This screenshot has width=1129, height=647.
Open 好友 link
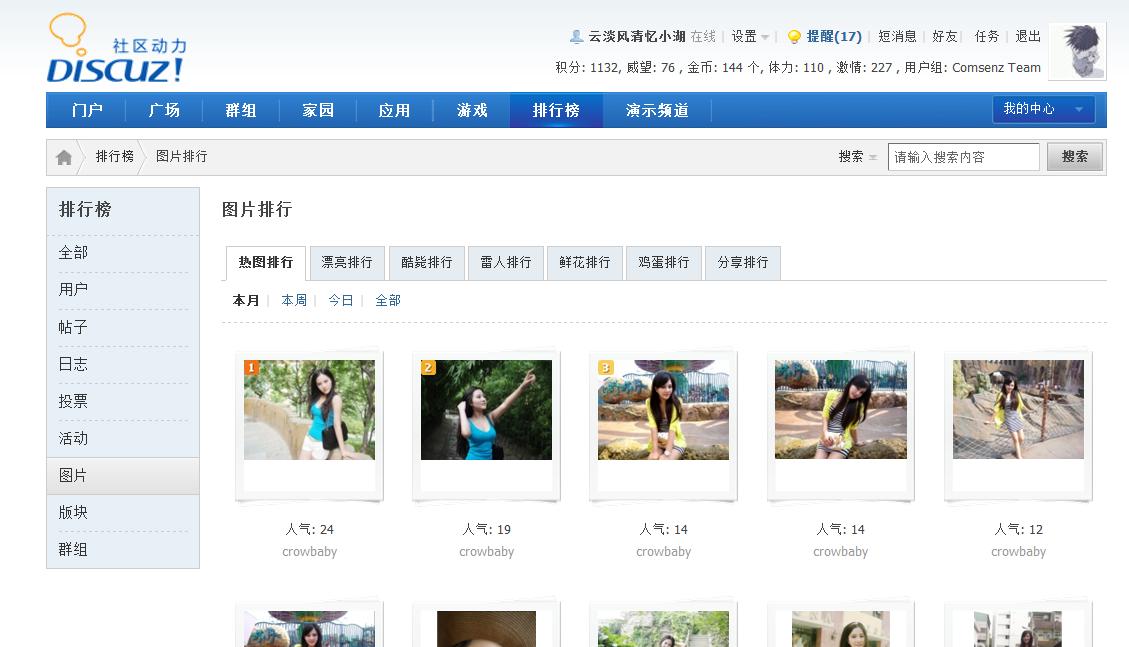point(945,37)
